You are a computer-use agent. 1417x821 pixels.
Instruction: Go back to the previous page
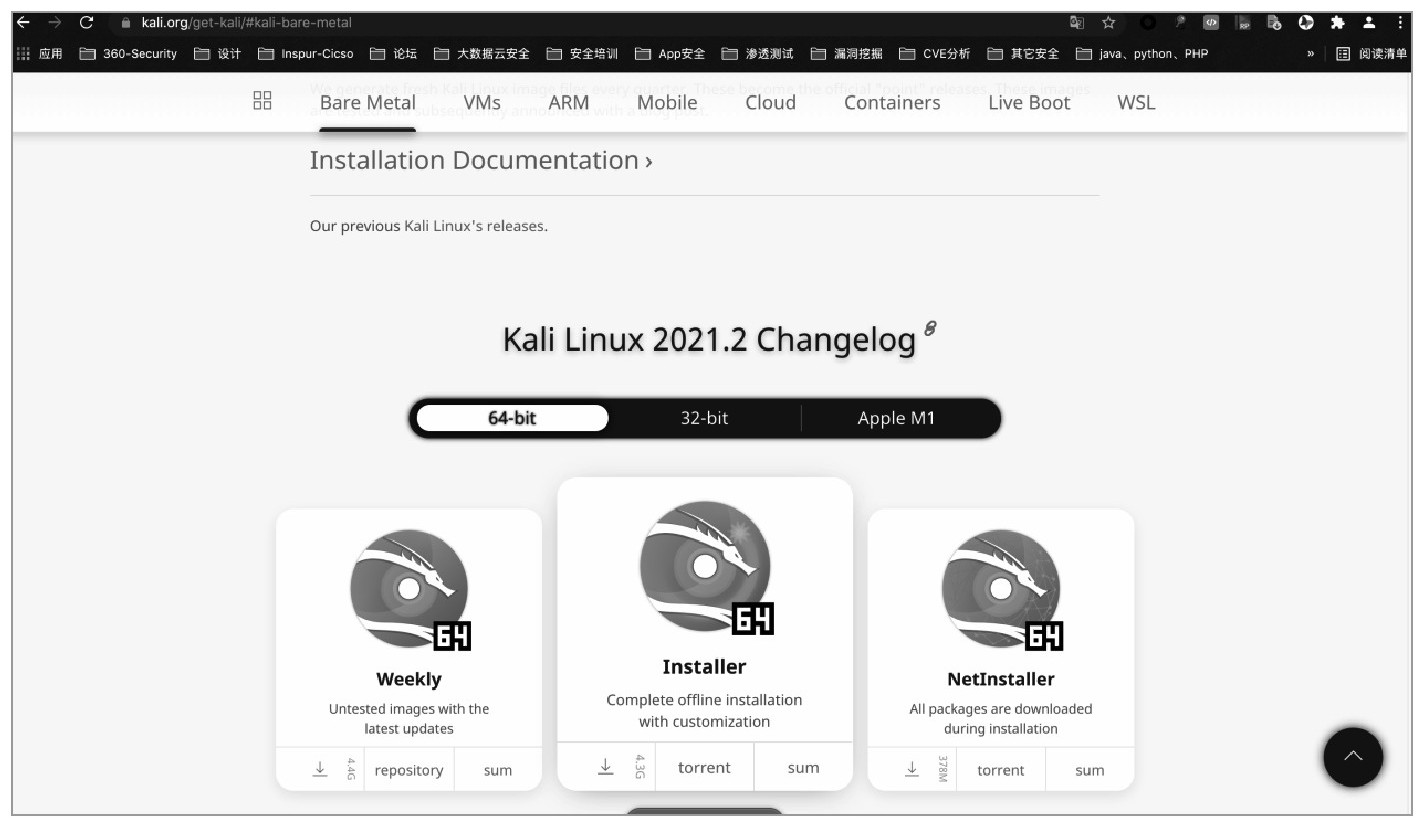[24, 22]
